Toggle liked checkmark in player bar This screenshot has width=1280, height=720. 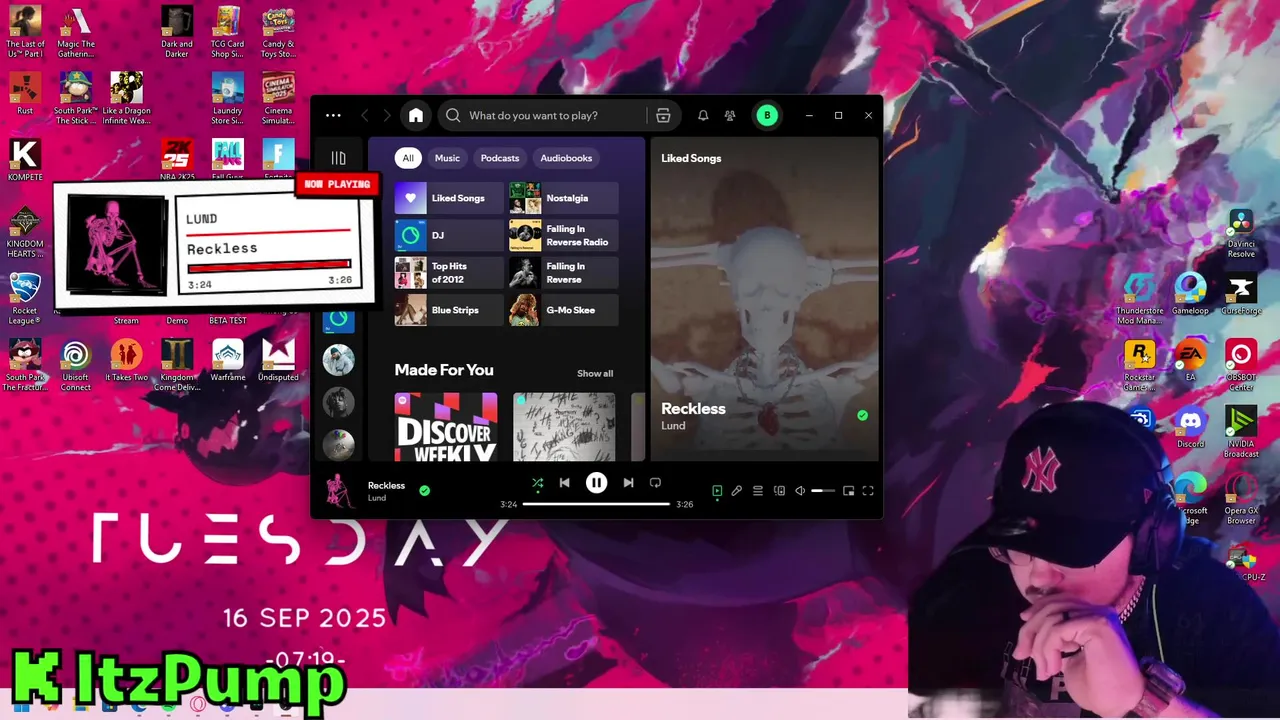(x=425, y=491)
